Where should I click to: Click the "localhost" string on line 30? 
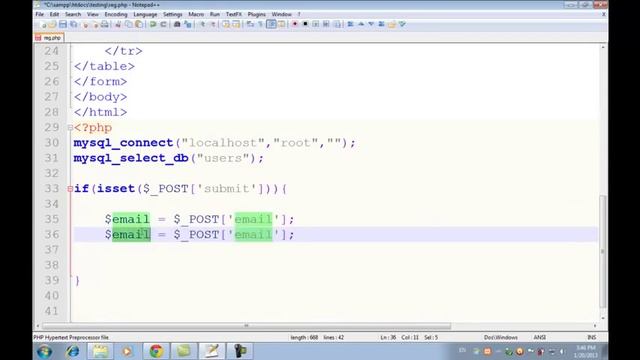(223, 143)
